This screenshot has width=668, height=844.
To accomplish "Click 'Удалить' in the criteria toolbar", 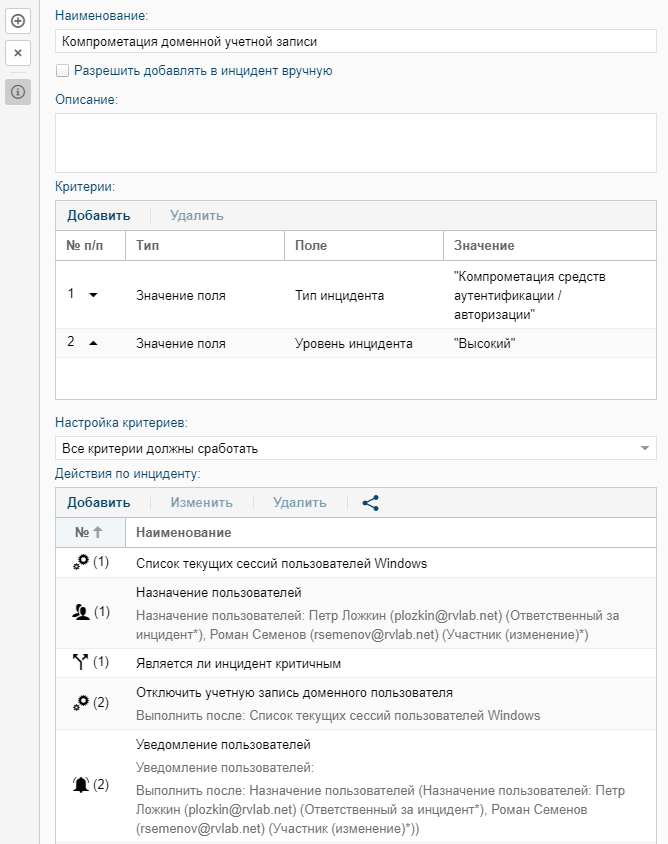I will coord(196,215).
